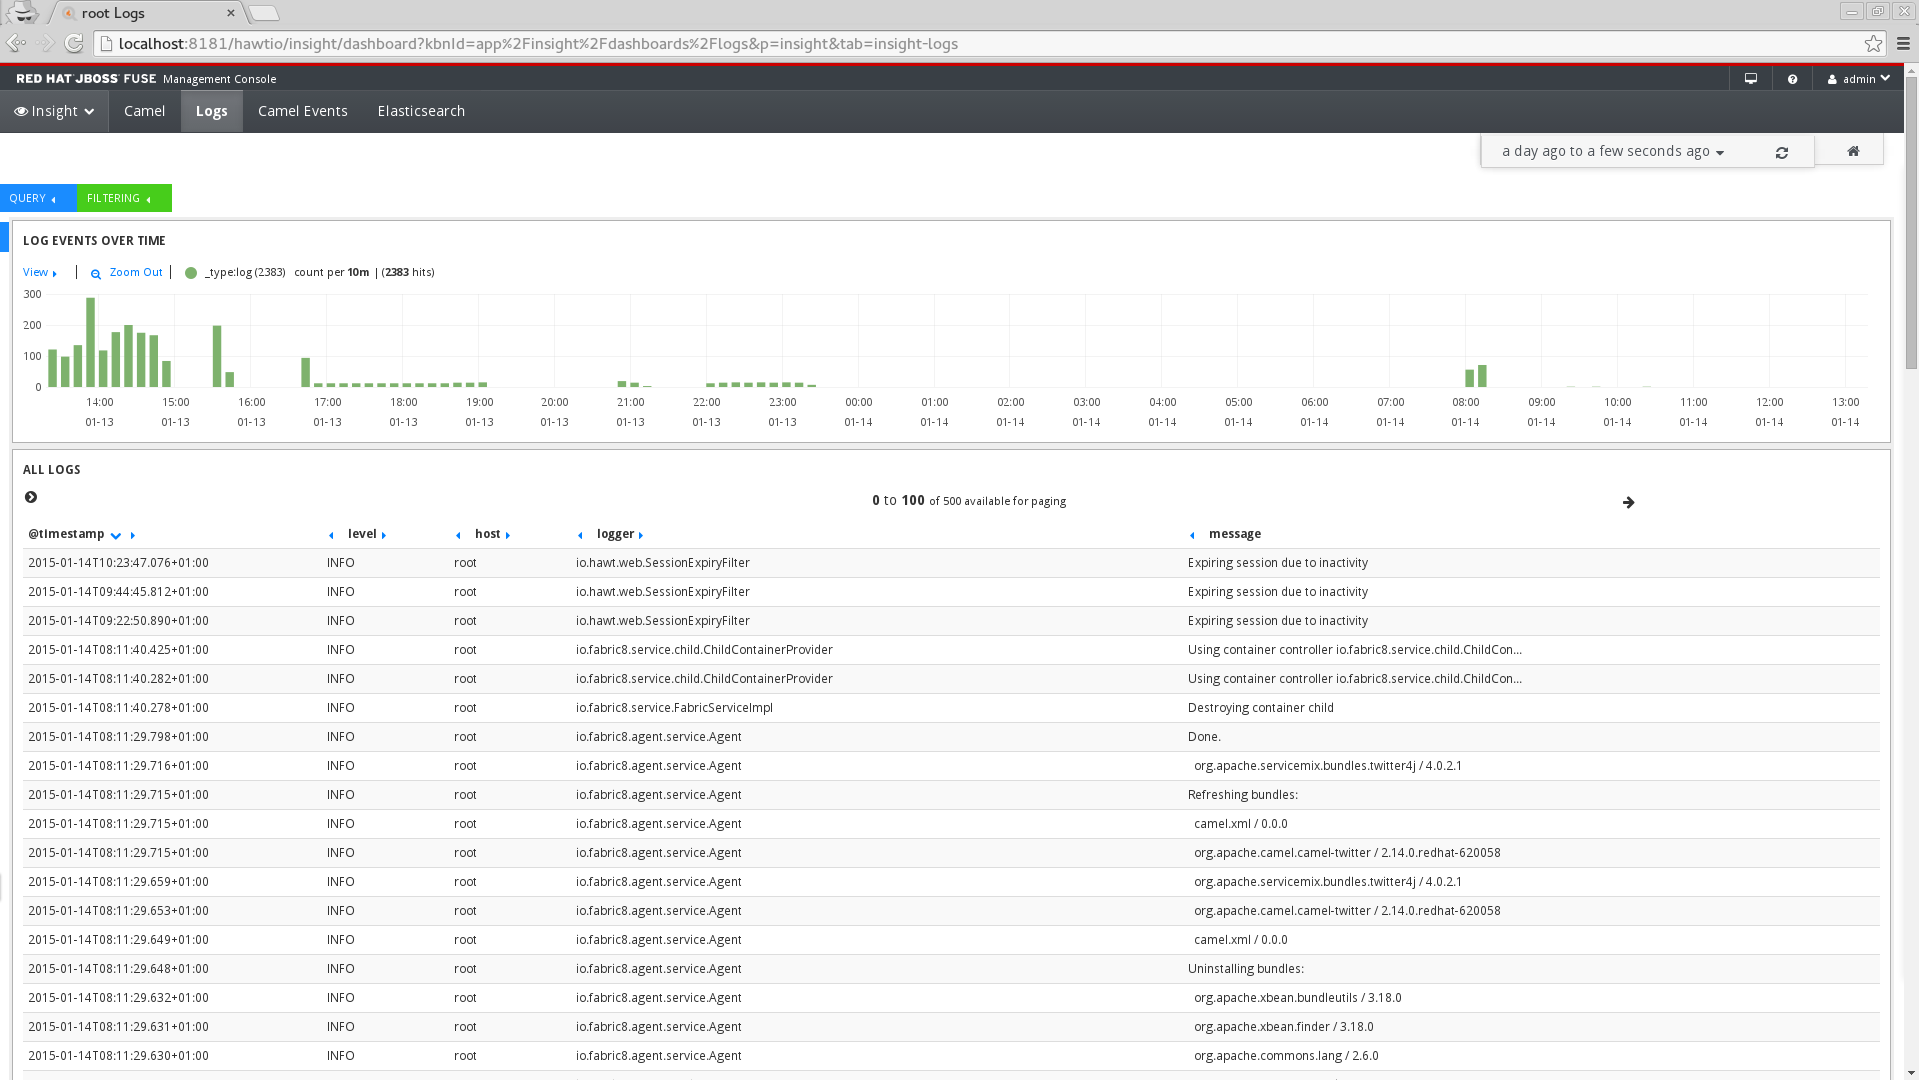Click the green _type:log legend dot

(x=191, y=273)
